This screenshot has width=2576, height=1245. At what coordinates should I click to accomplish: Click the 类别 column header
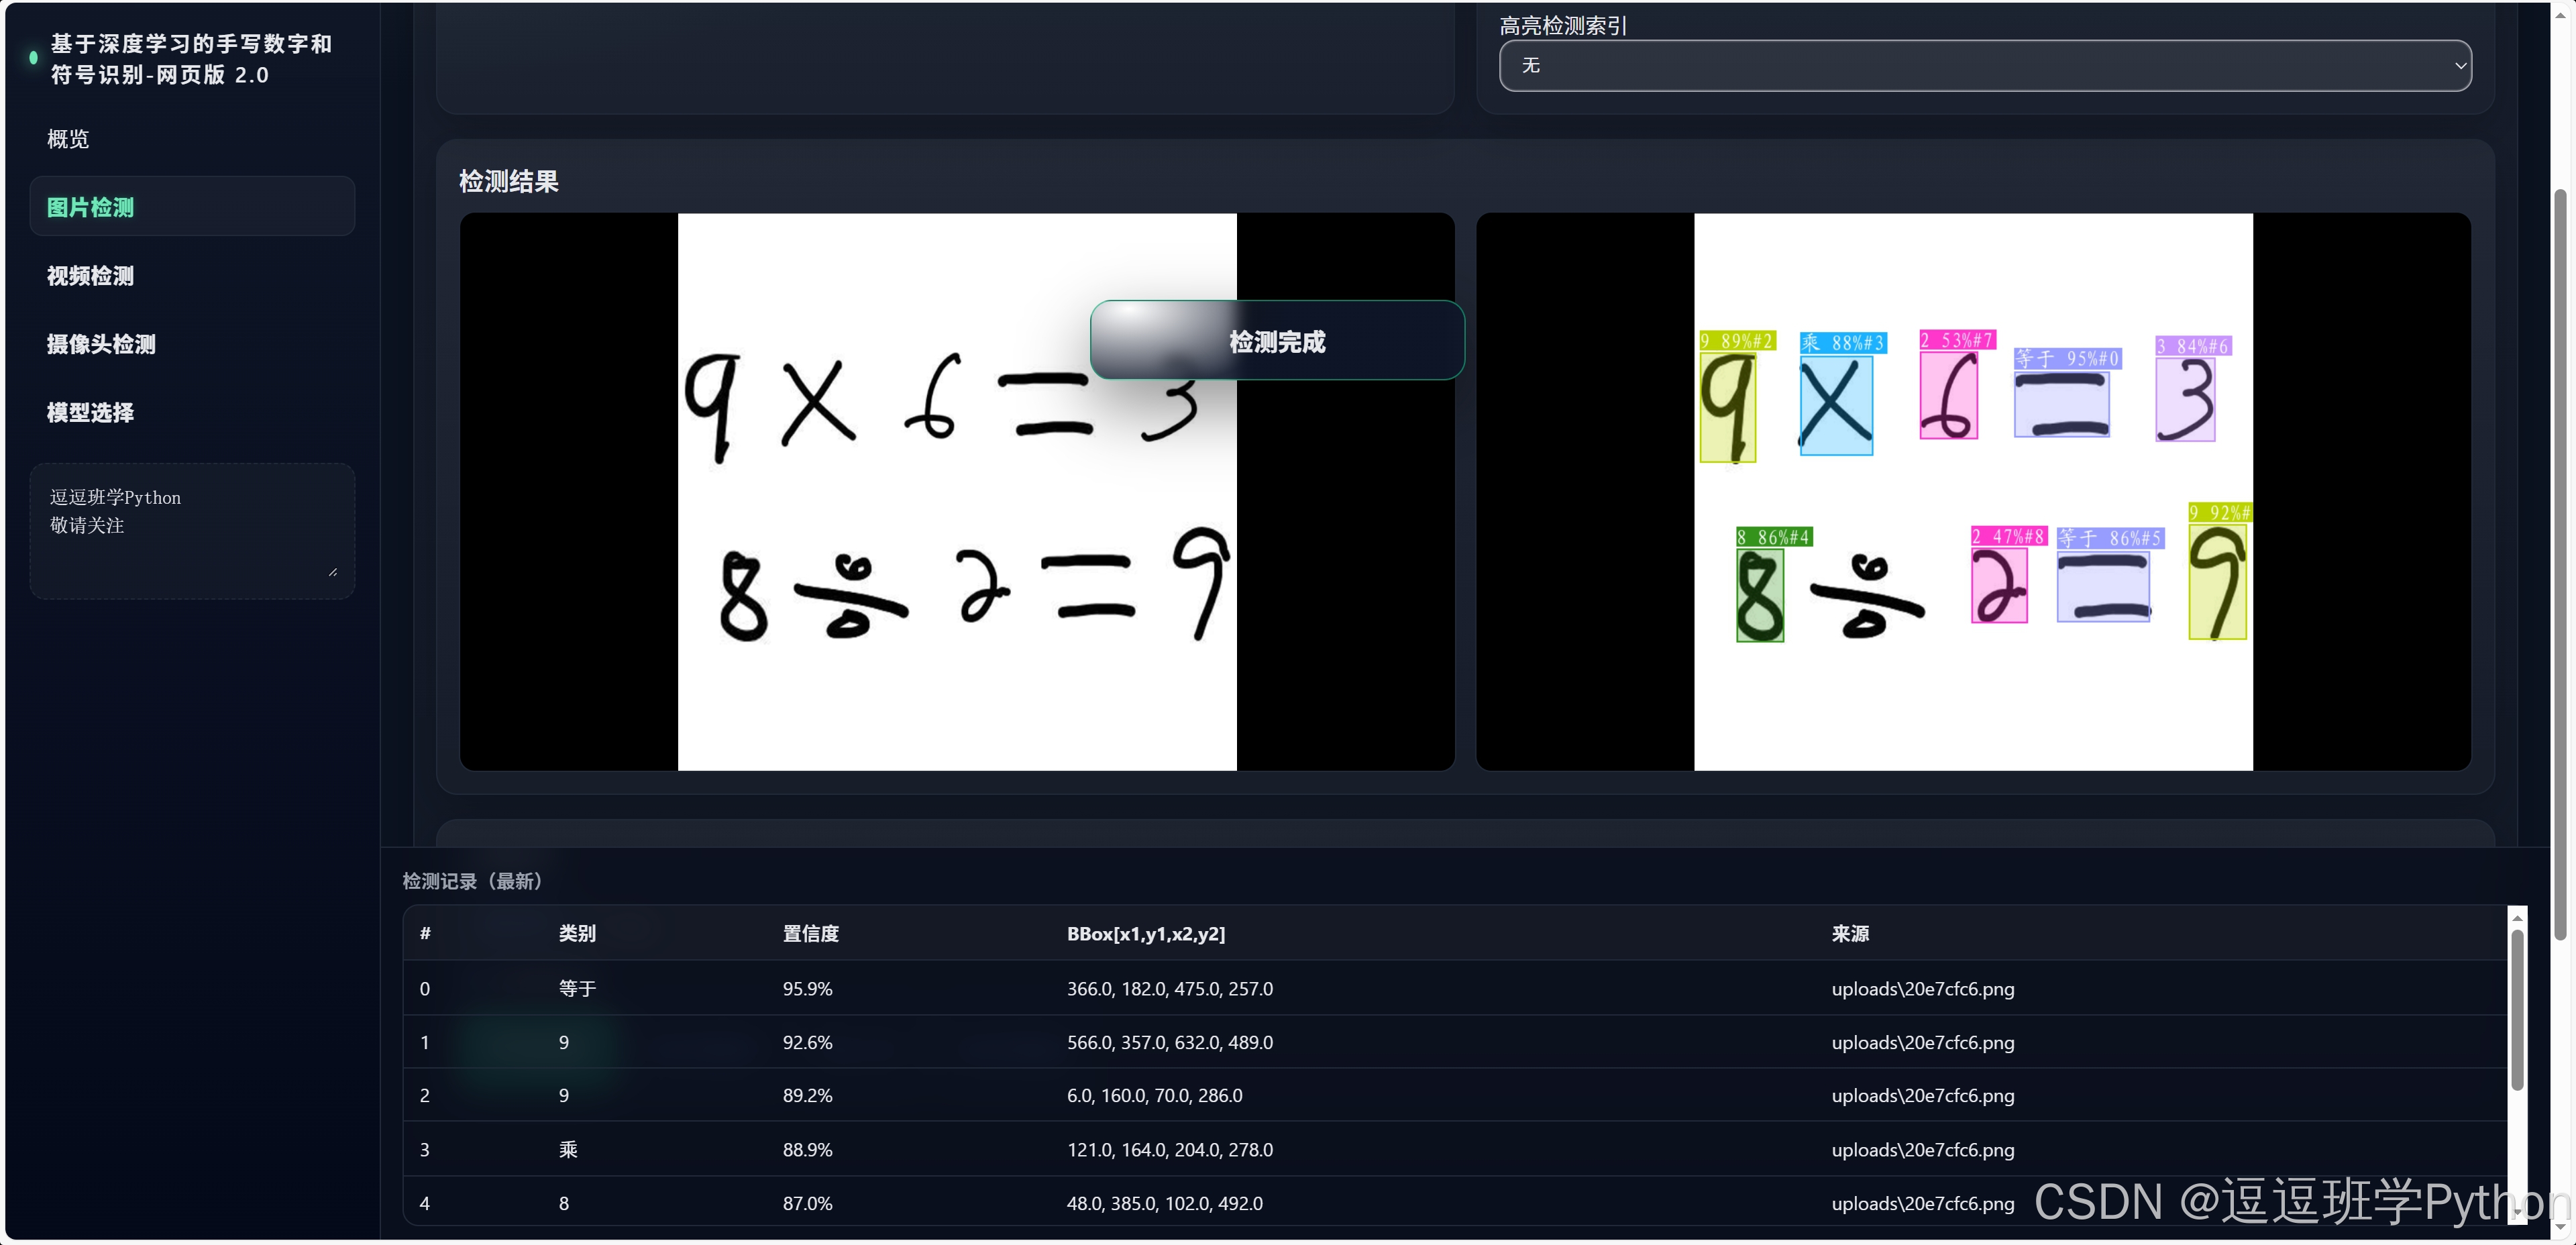point(577,933)
